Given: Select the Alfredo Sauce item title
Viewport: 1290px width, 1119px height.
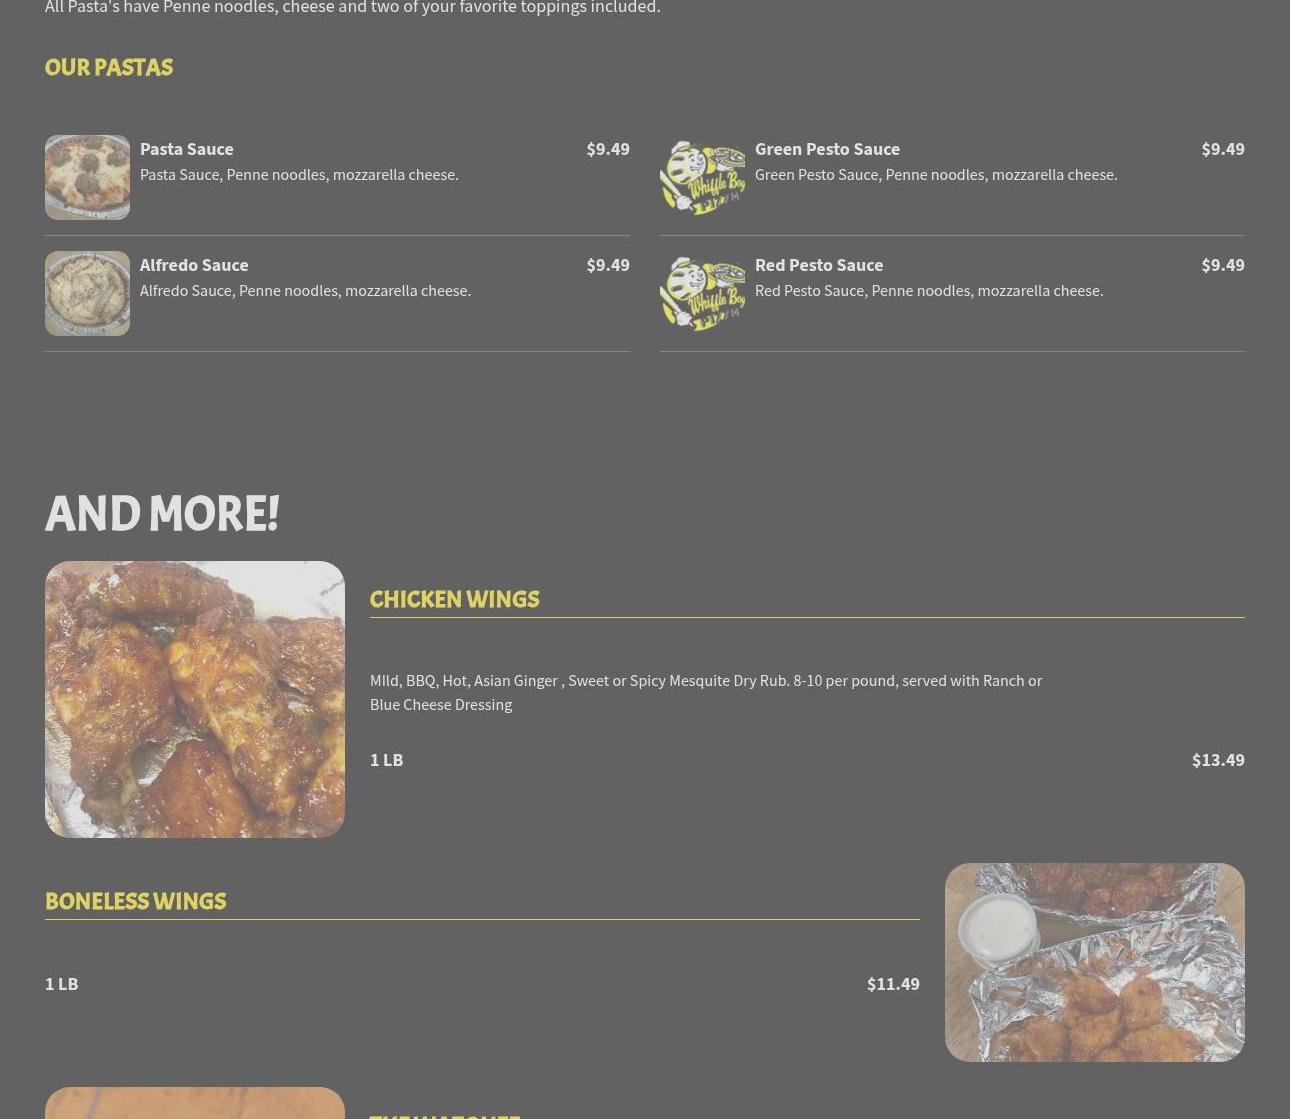Looking at the screenshot, I should [x=194, y=265].
